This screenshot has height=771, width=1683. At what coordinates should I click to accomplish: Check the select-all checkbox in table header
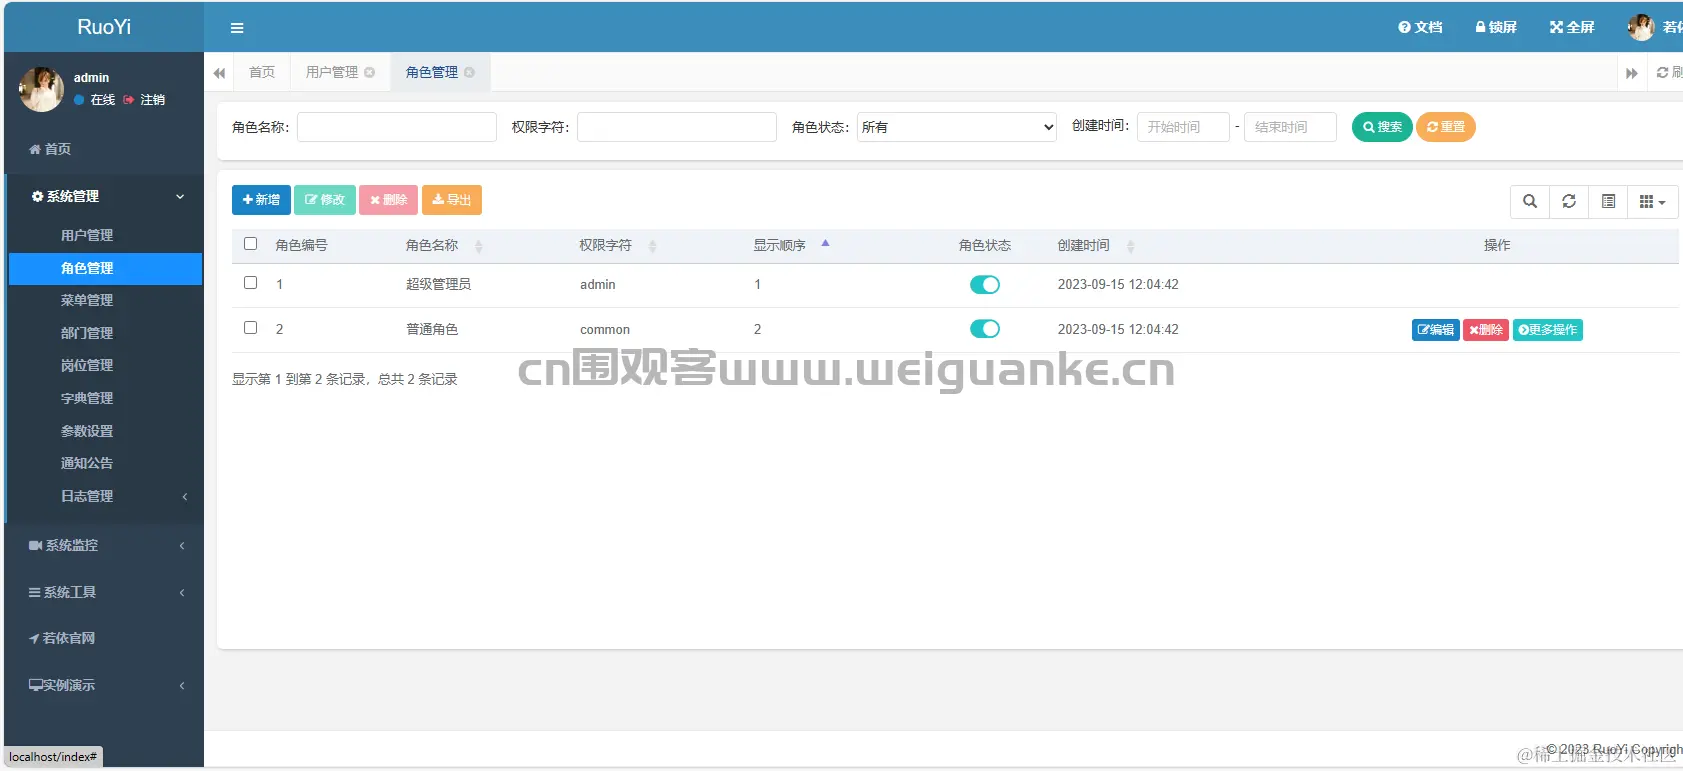(251, 244)
